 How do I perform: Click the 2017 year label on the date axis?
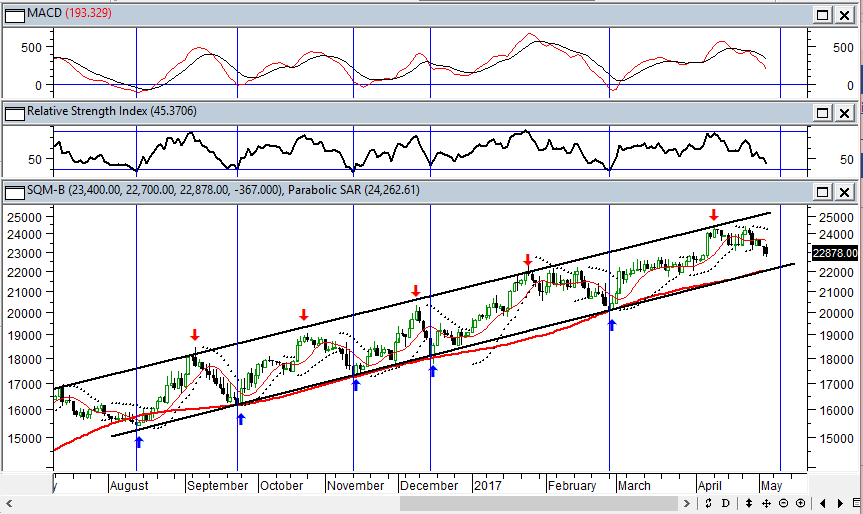tap(488, 486)
